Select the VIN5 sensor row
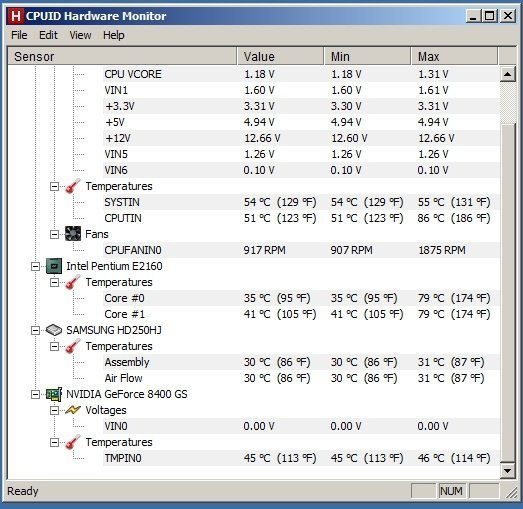 pos(301,154)
